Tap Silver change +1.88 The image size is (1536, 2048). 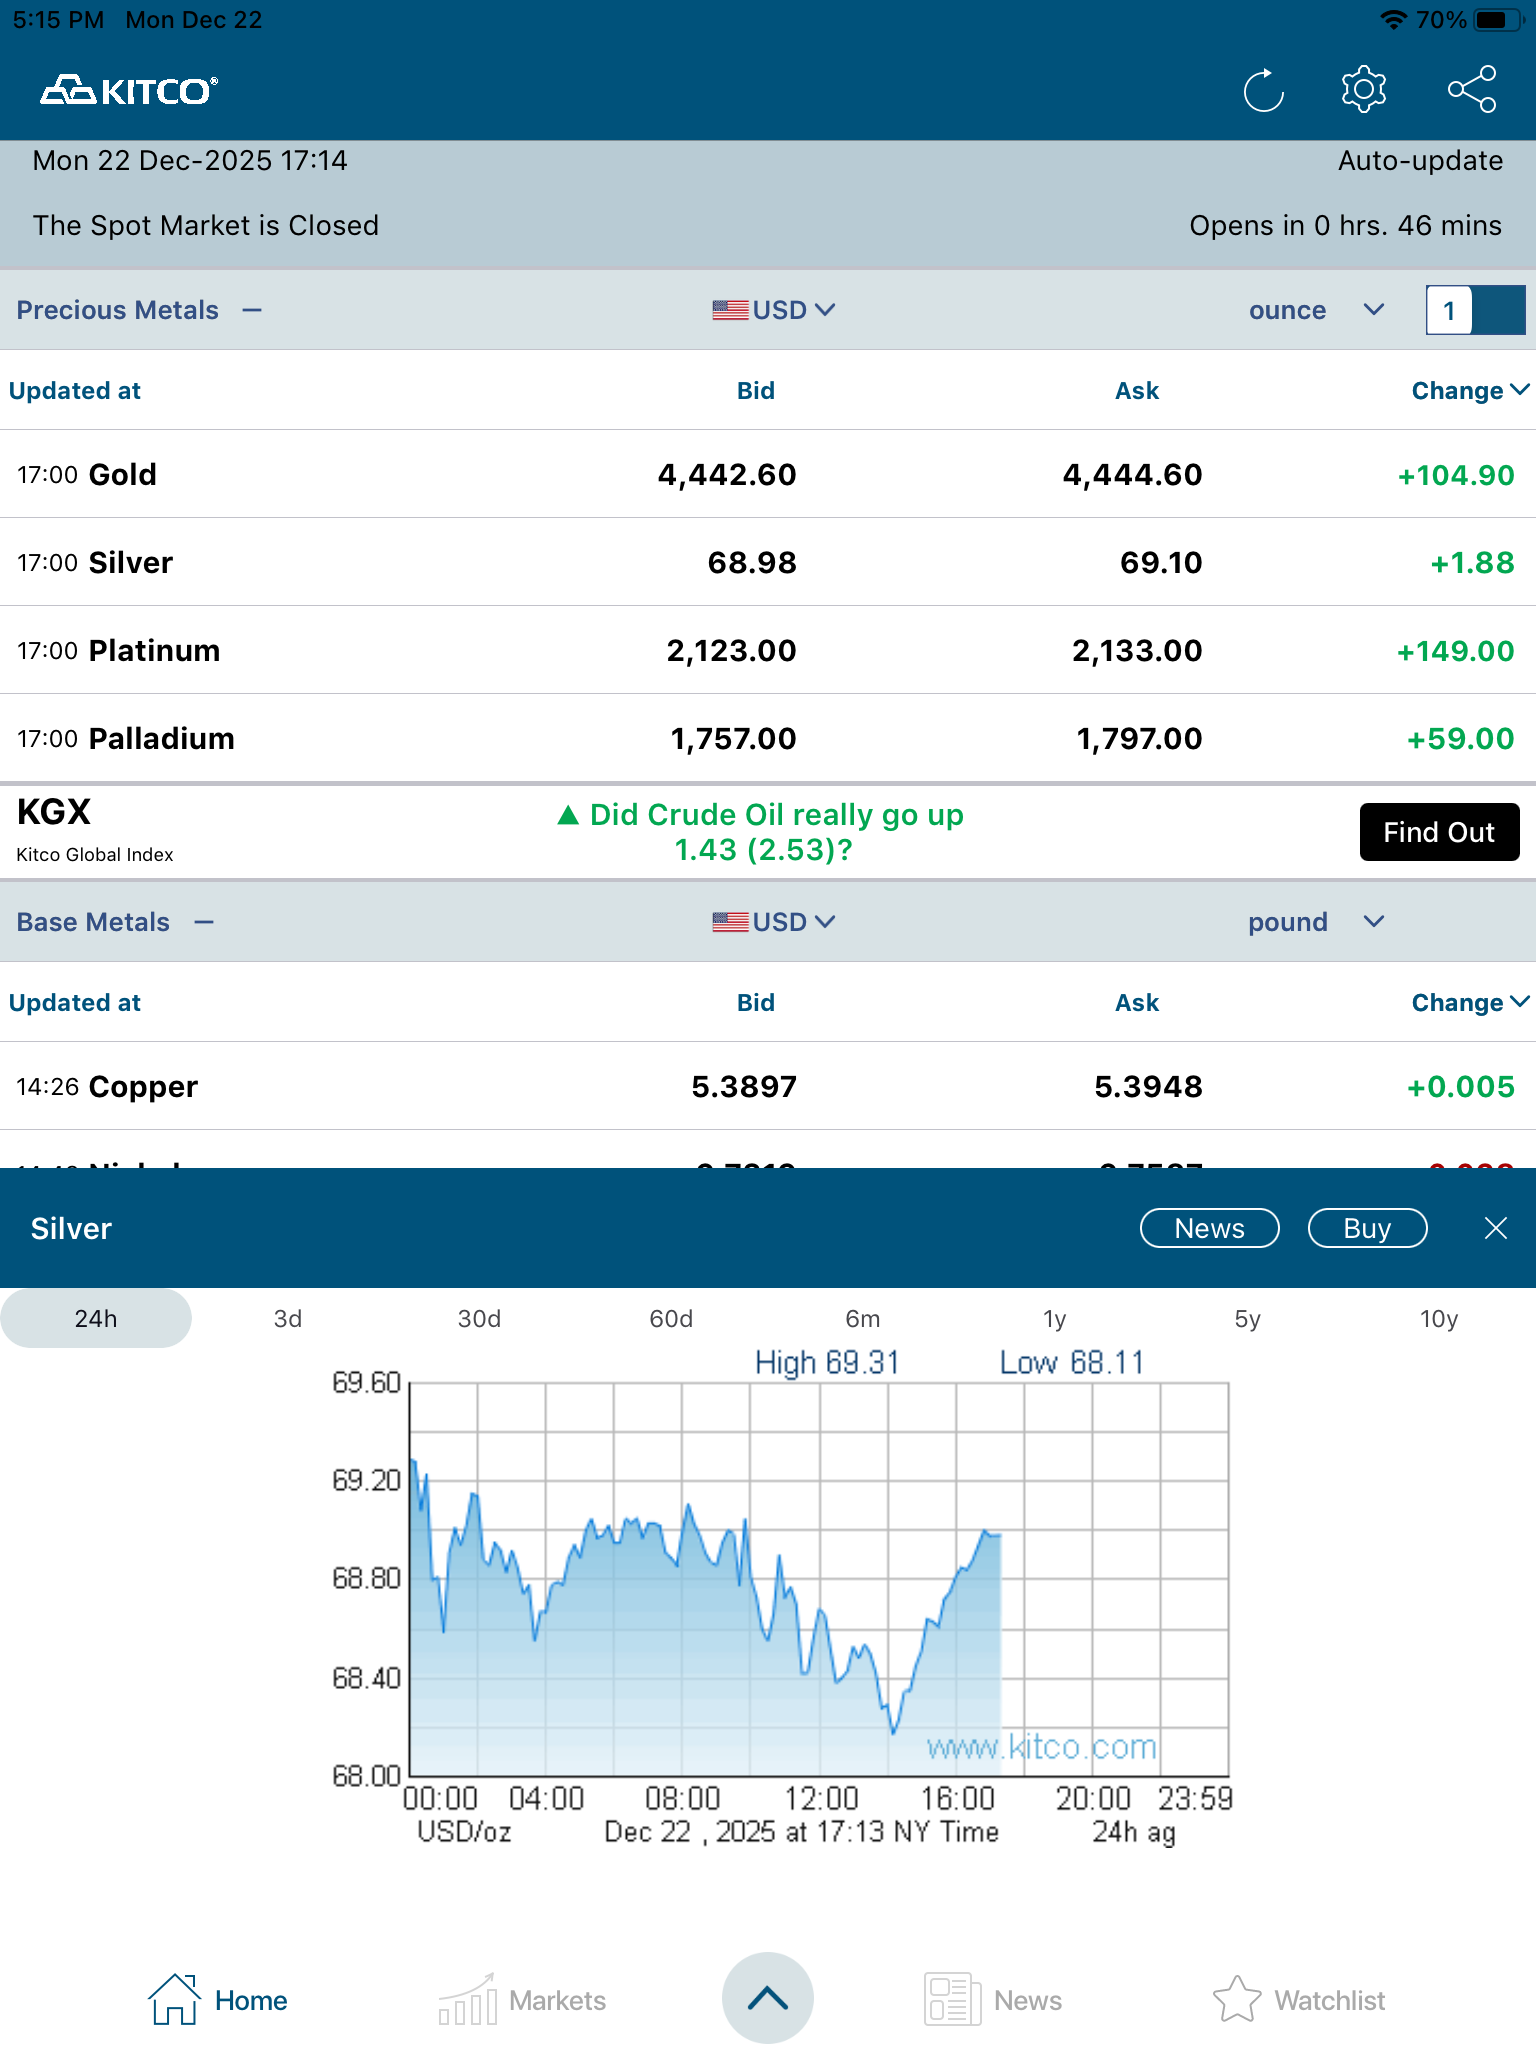pos(1473,563)
